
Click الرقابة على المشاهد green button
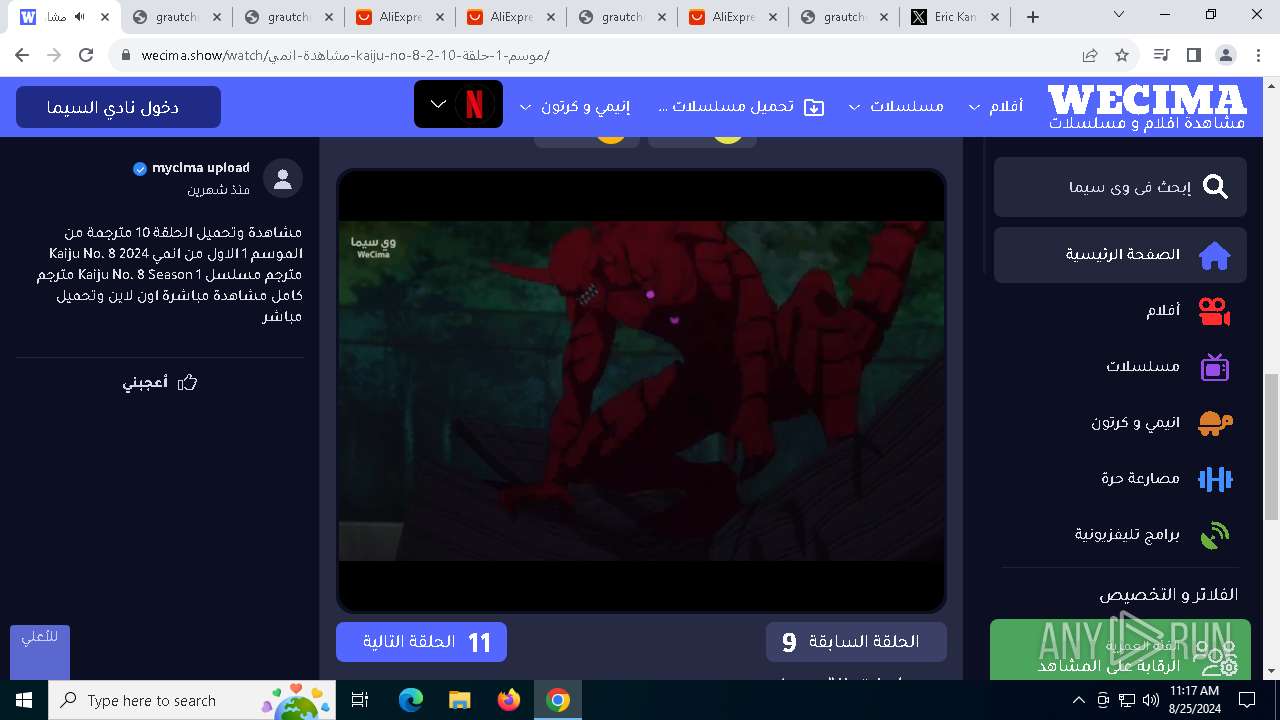tap(1120, 651)
